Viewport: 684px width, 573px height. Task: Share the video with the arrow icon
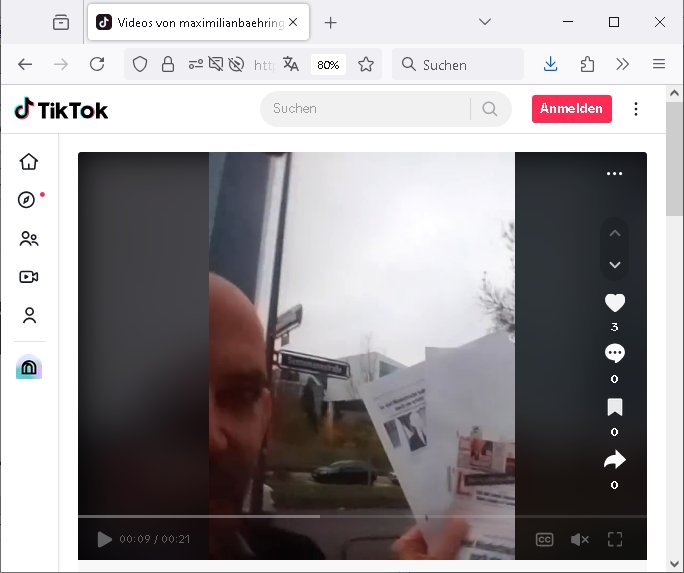click(615, 460)
